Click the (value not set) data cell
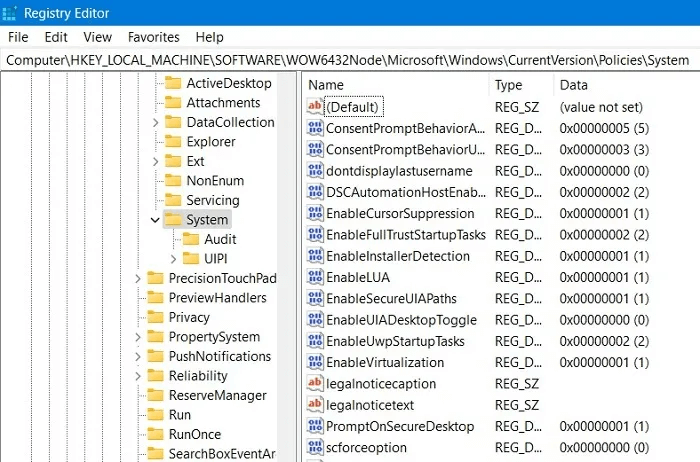This screenshot has width=700, height=462. tap(601, 107)
